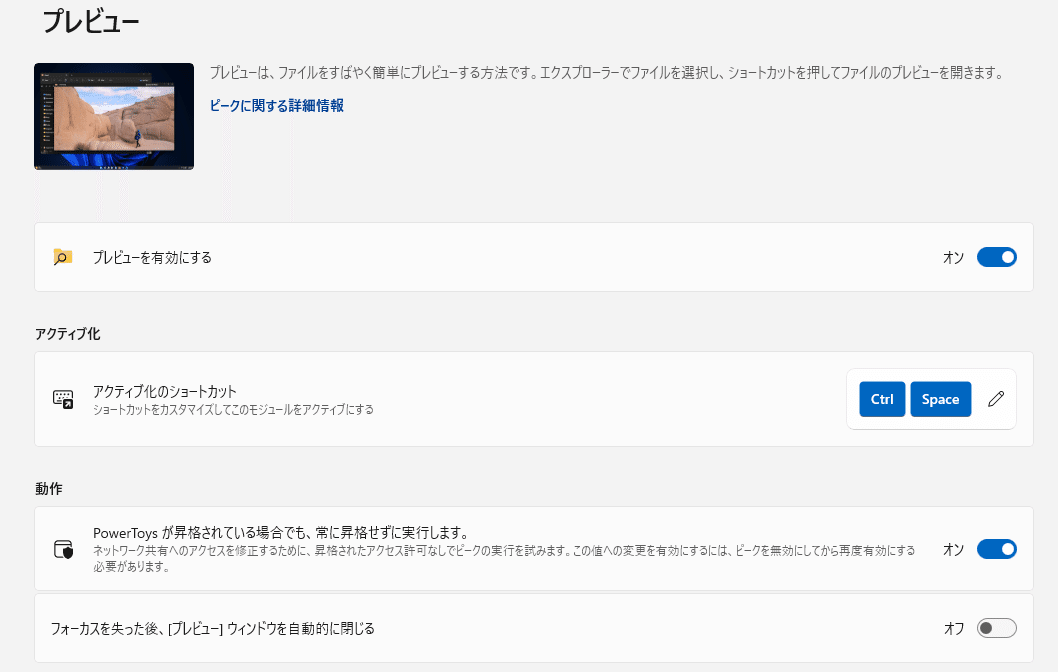The image size is (1058, 672).
Task: Click the Peek folder magnifier icon
Action: [63, 257]
